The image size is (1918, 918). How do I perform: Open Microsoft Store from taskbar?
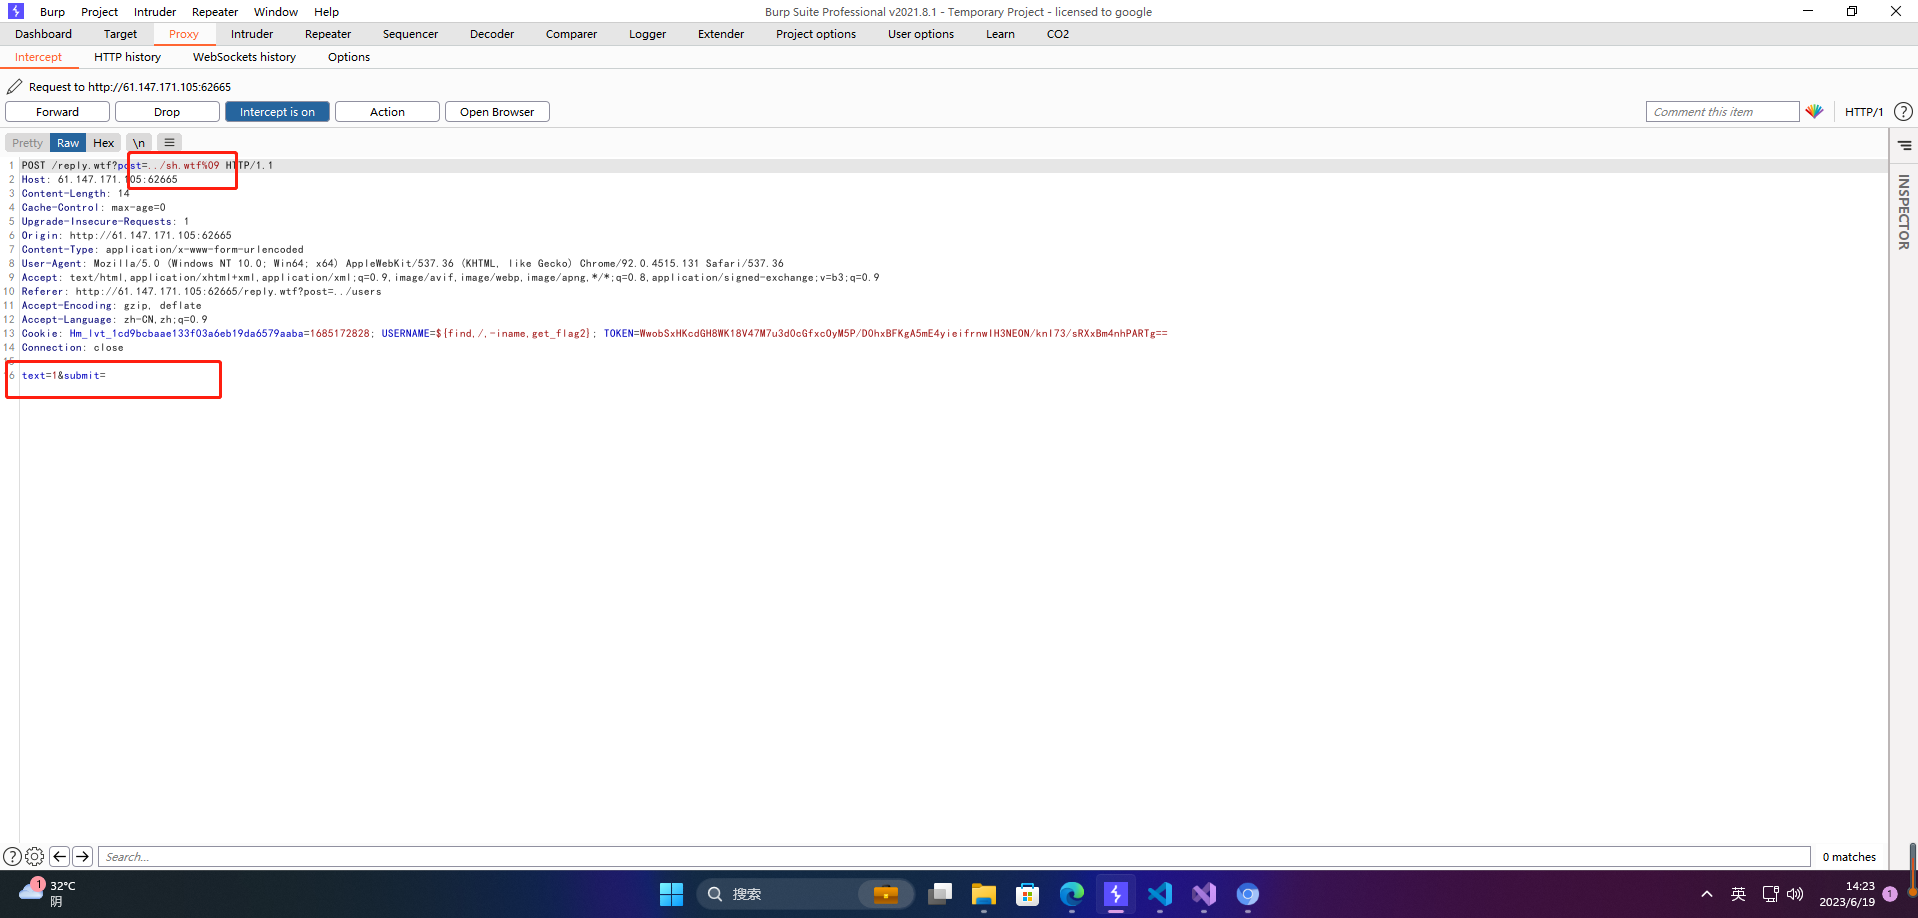click(1028, 894)
